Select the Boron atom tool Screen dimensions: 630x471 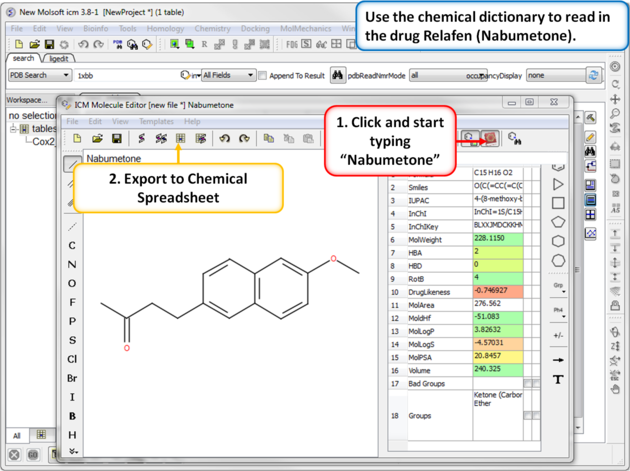(72, 416)
